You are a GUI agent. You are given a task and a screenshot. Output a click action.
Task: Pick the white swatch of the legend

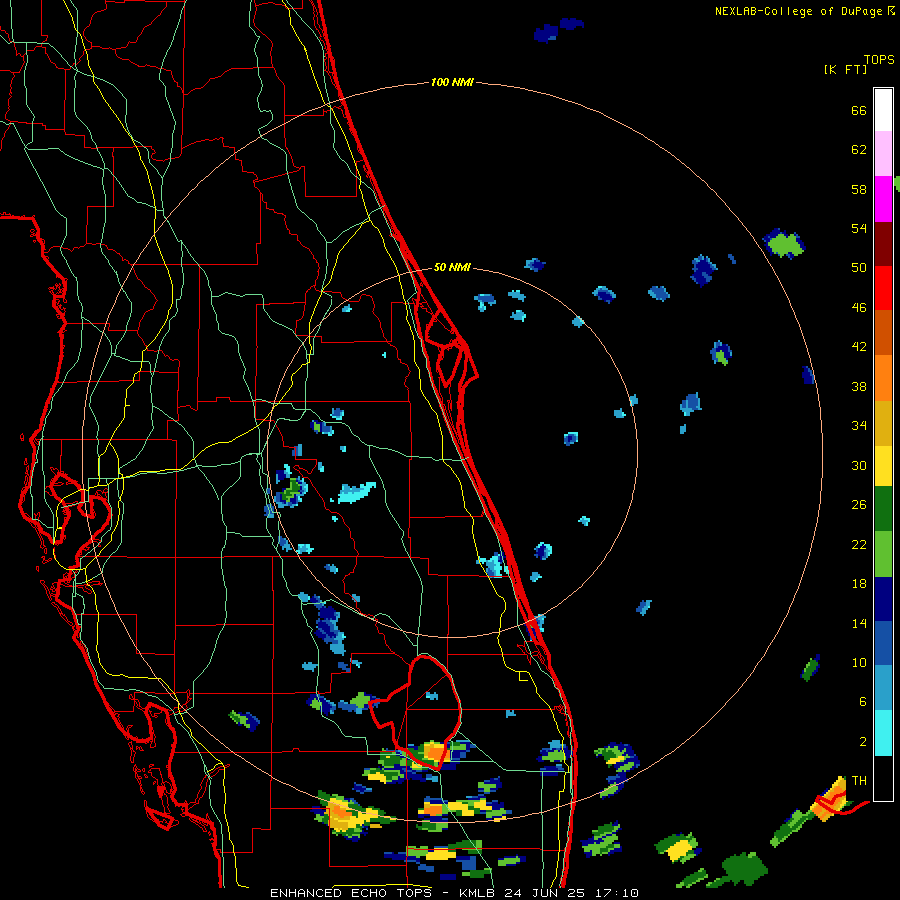tap(883, 110)
